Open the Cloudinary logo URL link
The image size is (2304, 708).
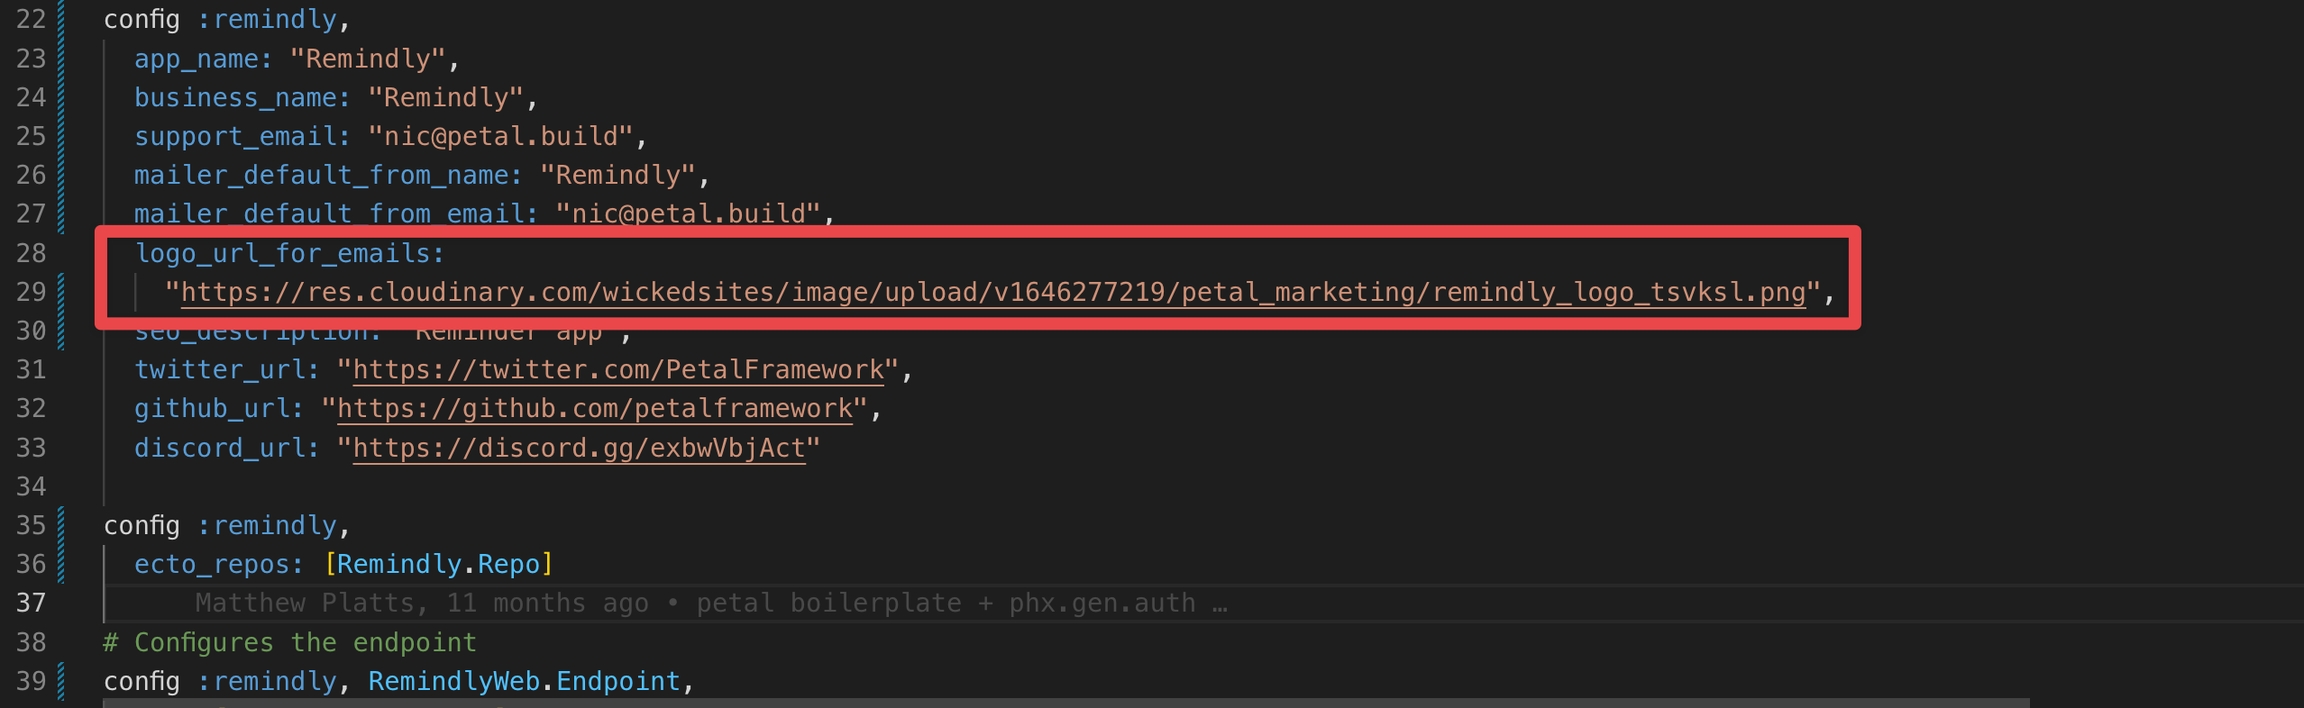tap(992, 292)
